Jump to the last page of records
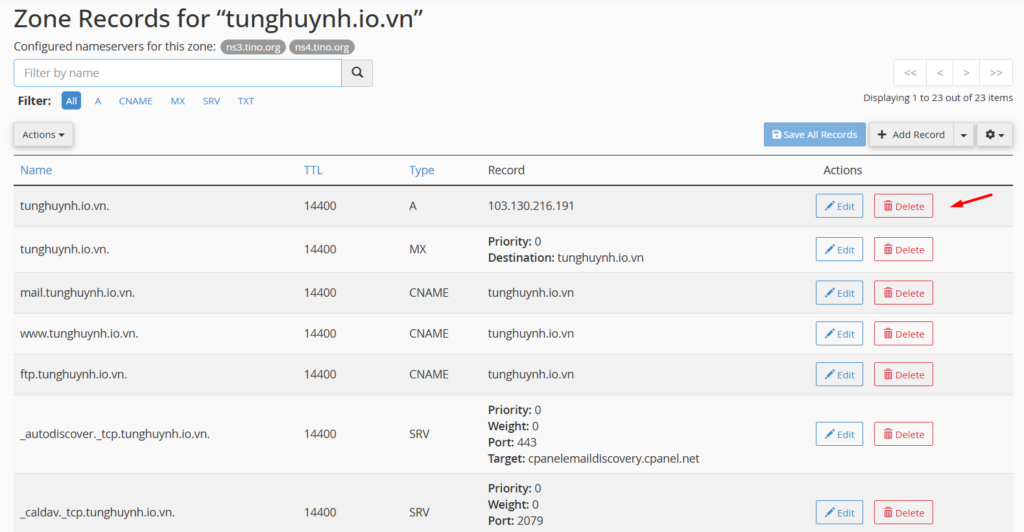 (x=995, y=73)
